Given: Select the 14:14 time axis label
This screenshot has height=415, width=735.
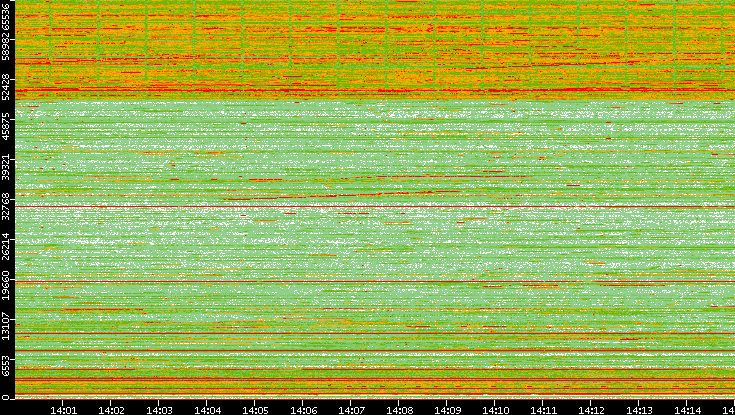Looking at the screenshot, I should click(687, 410).
